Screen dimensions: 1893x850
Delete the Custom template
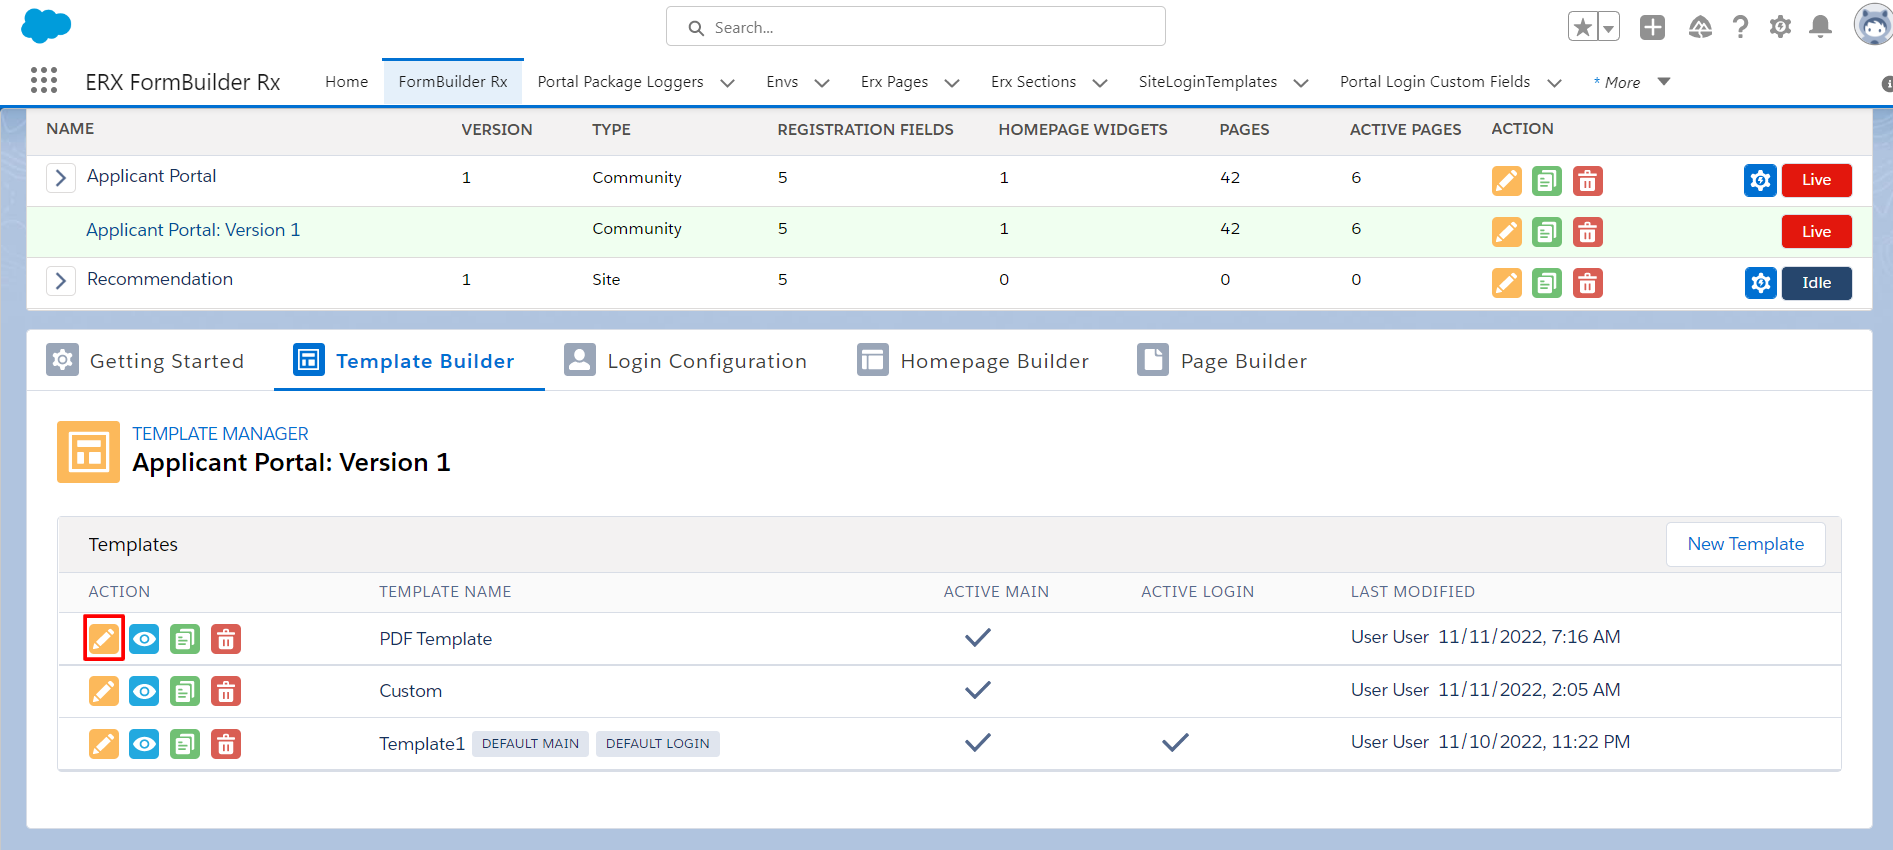tap(226, 691)
